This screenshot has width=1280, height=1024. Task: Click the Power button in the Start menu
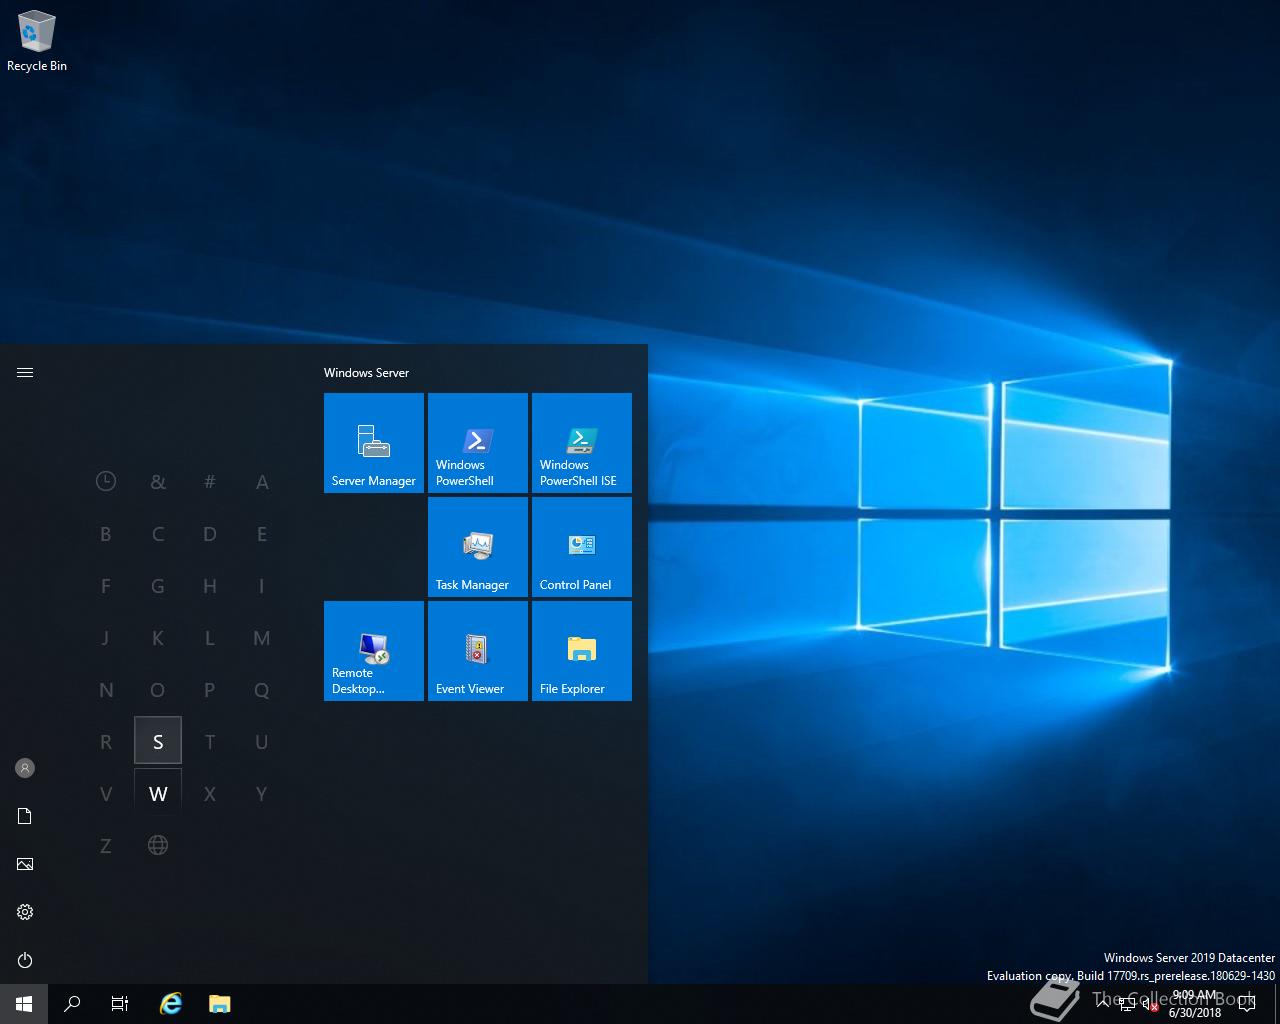click(25, 960)
